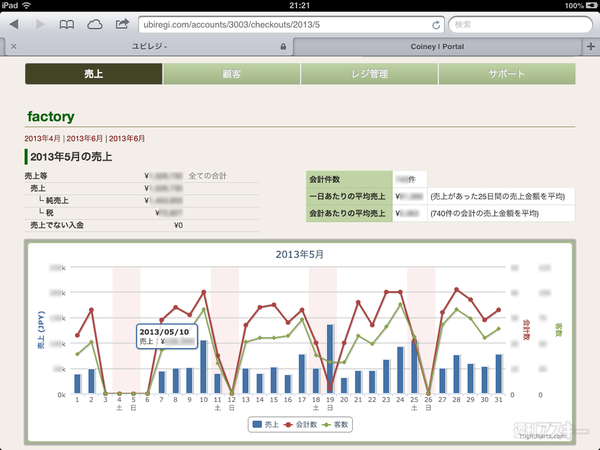This screenshot has width=600, height=450.
Task: Open the 2013年4月 month link
Action: tap(42, 139)
